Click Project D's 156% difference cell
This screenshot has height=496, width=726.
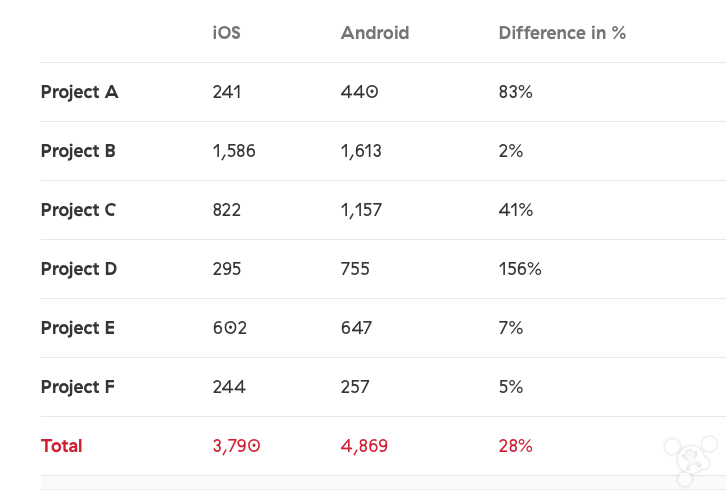point(520,269)
